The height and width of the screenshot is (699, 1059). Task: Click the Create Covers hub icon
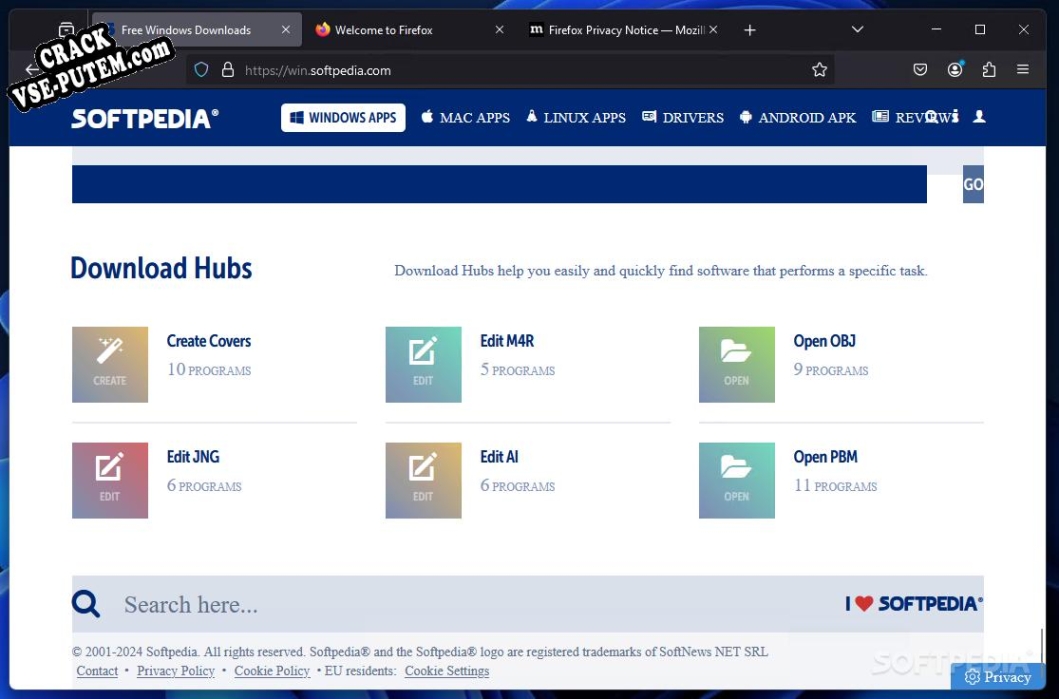coord(110,365)
